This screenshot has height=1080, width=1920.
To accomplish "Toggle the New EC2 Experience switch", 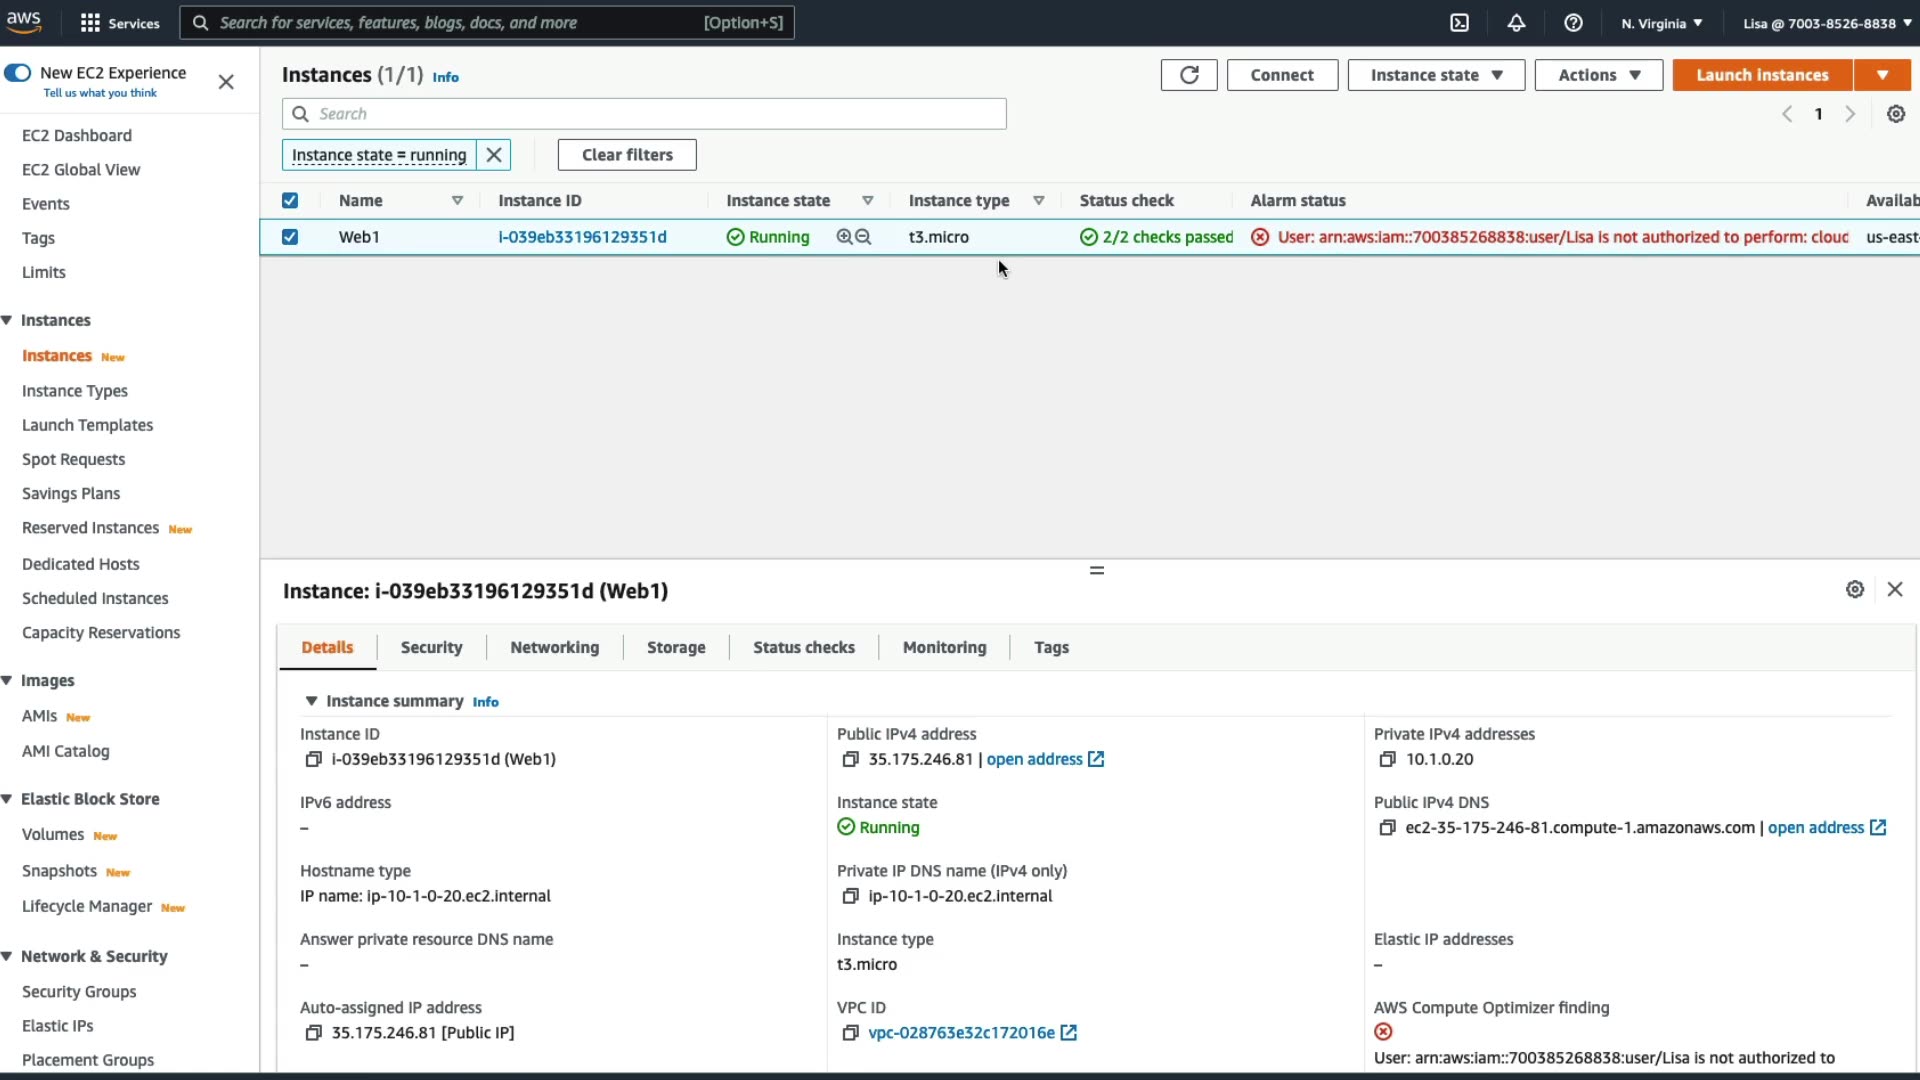I will (x=18, y=73).
